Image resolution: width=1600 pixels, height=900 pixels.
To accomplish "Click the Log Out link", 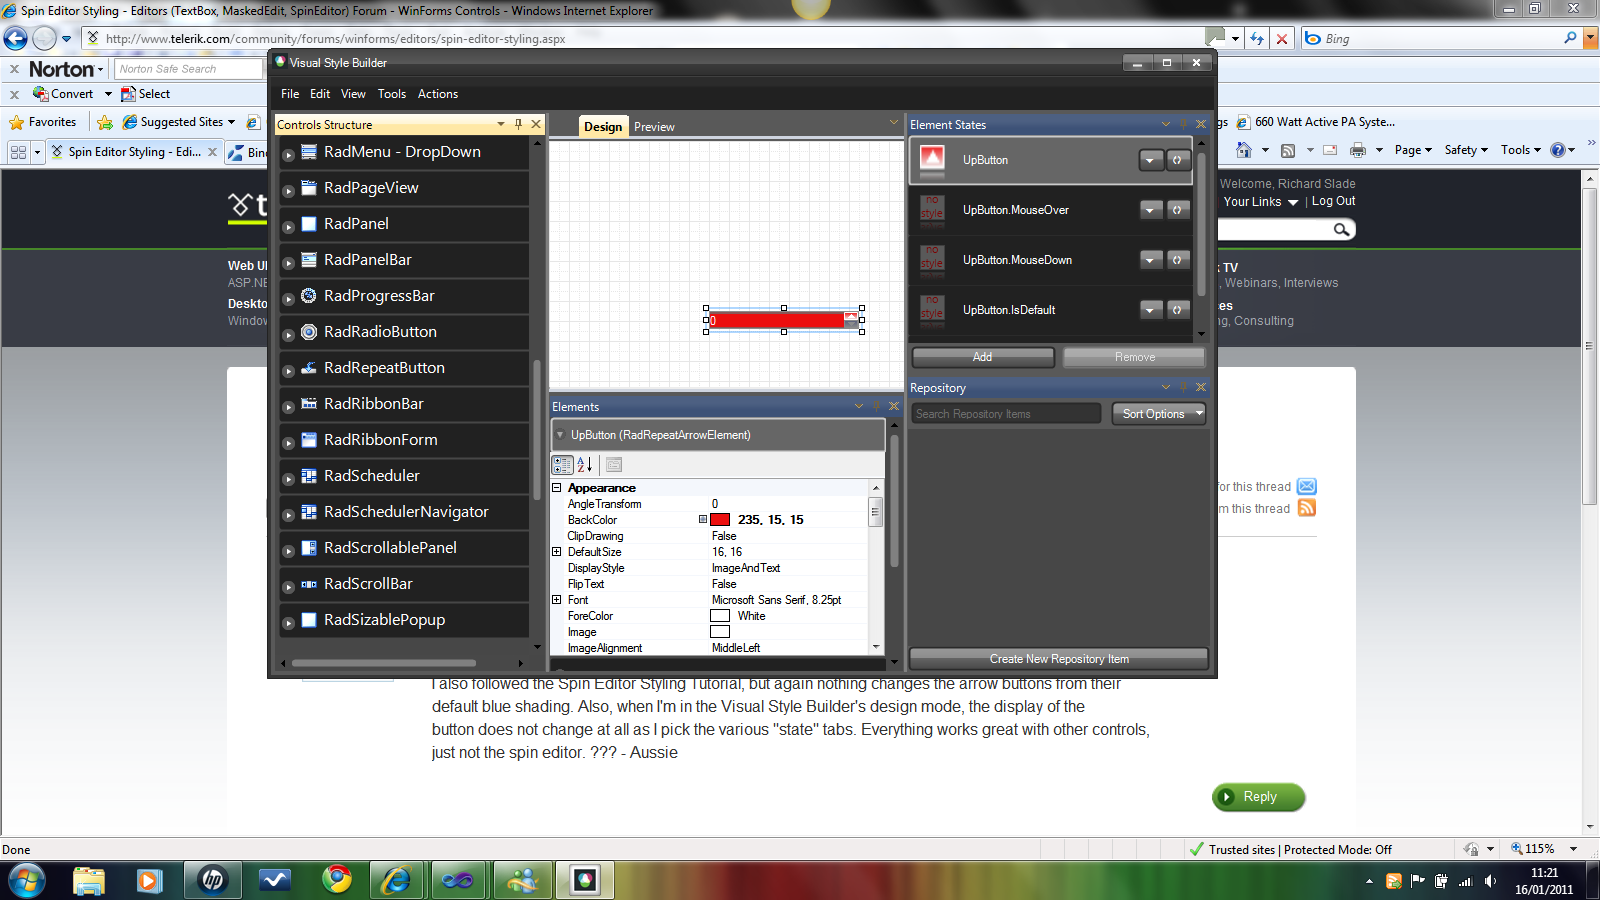I will pos(1333,201).
